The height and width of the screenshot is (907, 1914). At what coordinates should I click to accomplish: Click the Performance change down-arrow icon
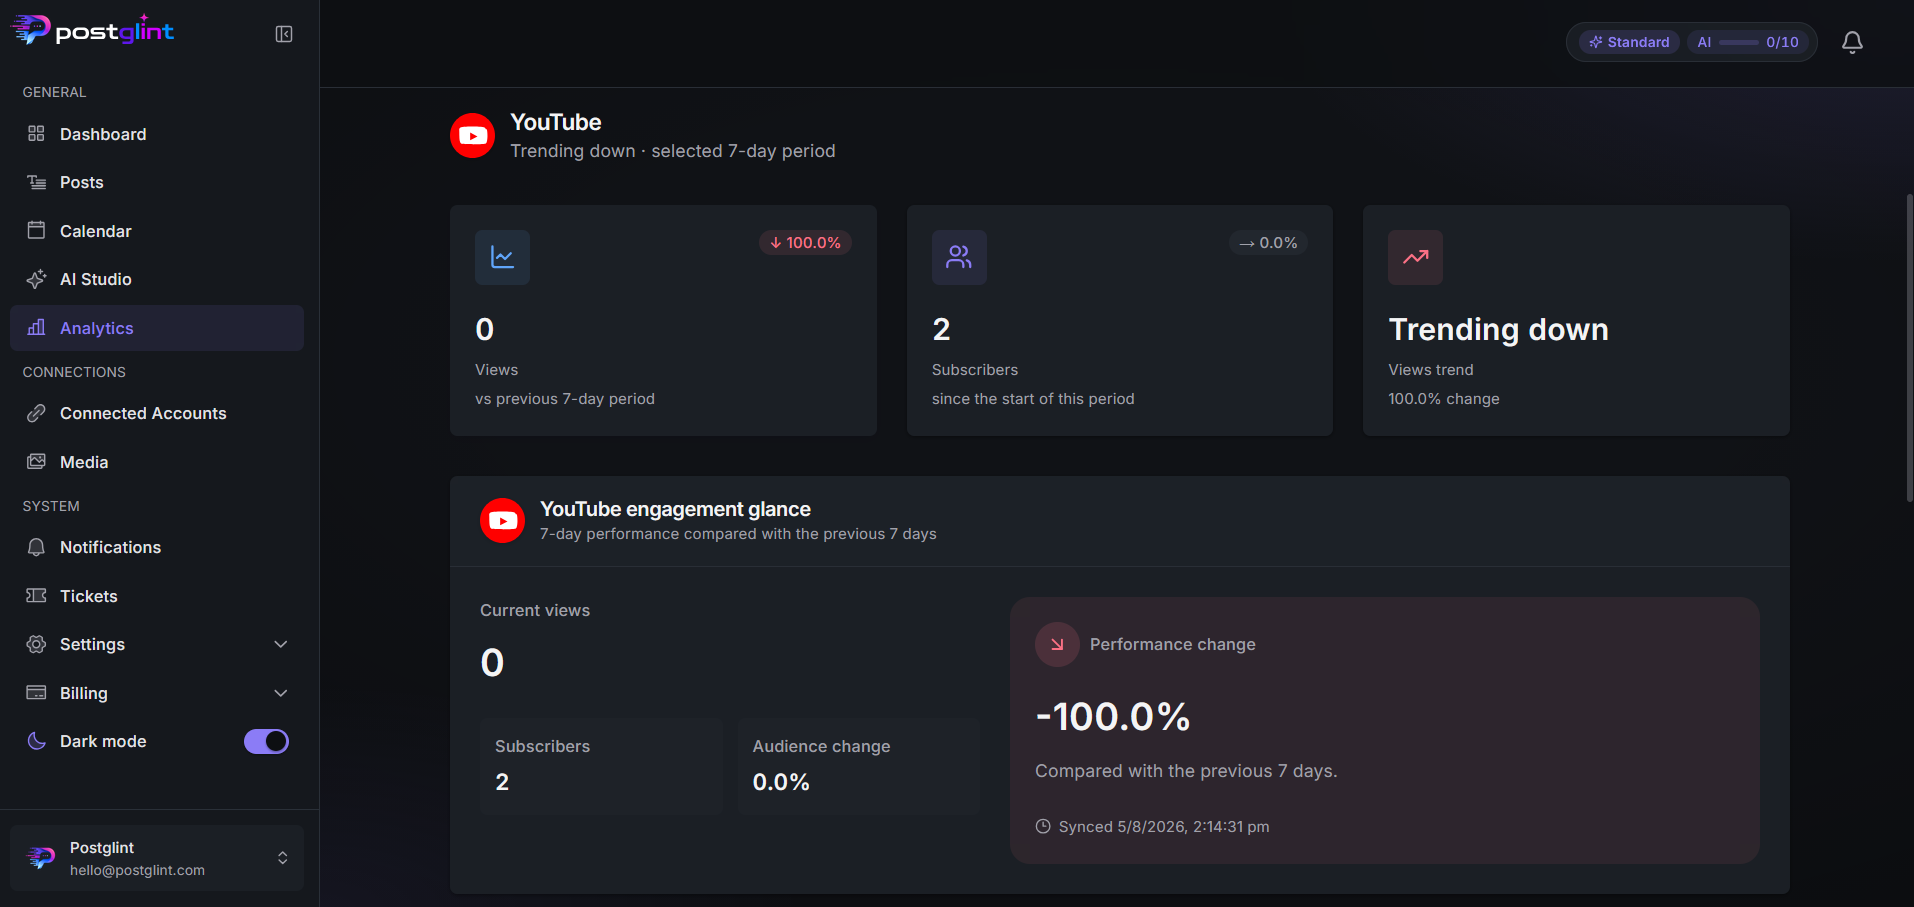pyautogui.click(x=1057, y=644)
